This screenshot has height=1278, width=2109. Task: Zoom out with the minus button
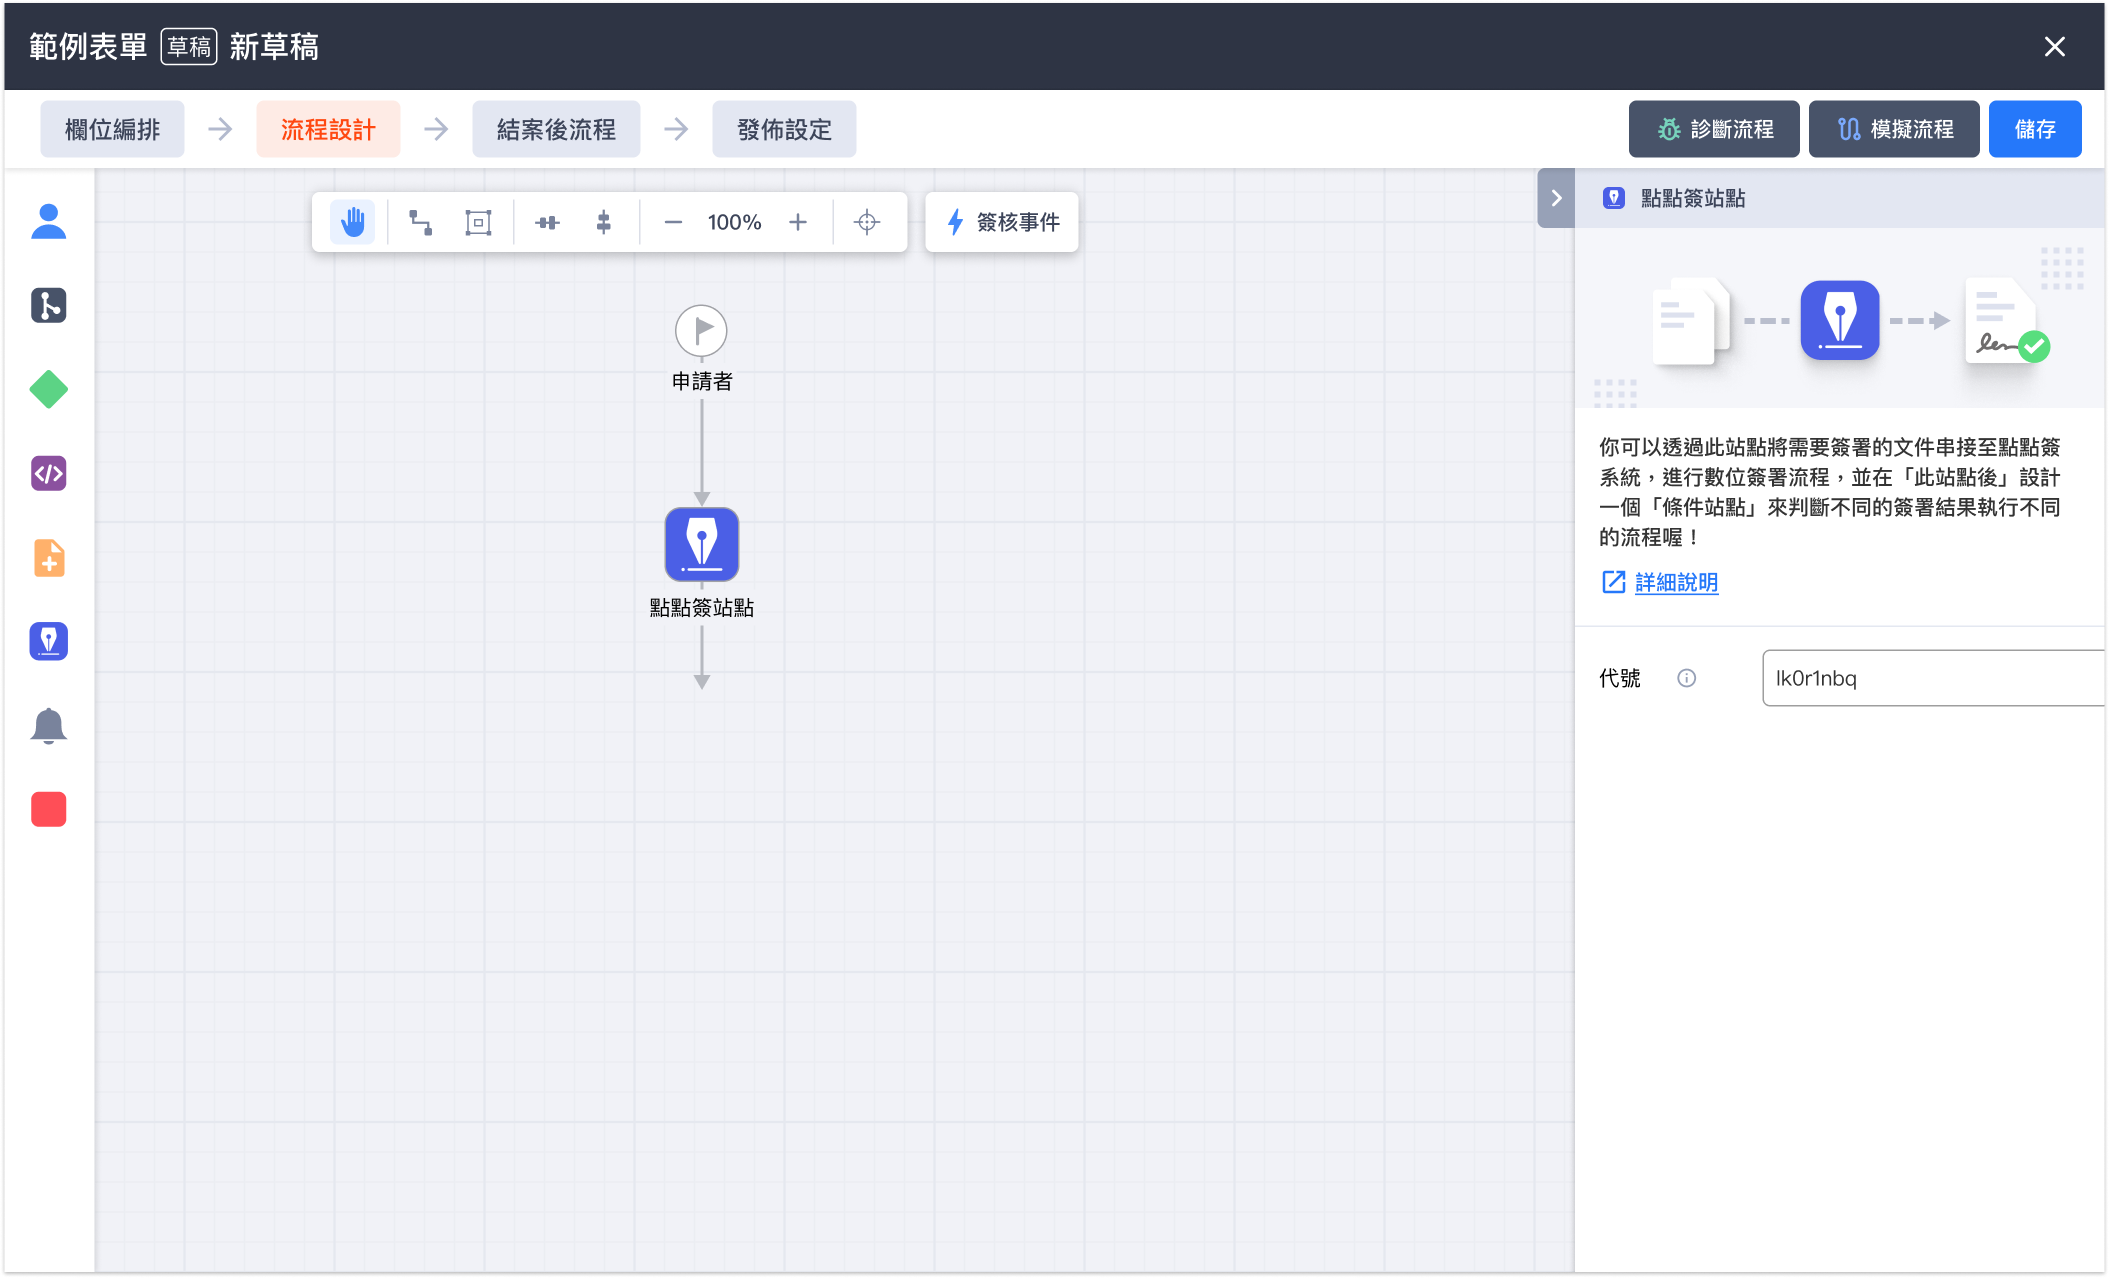[x=673, y=222]
